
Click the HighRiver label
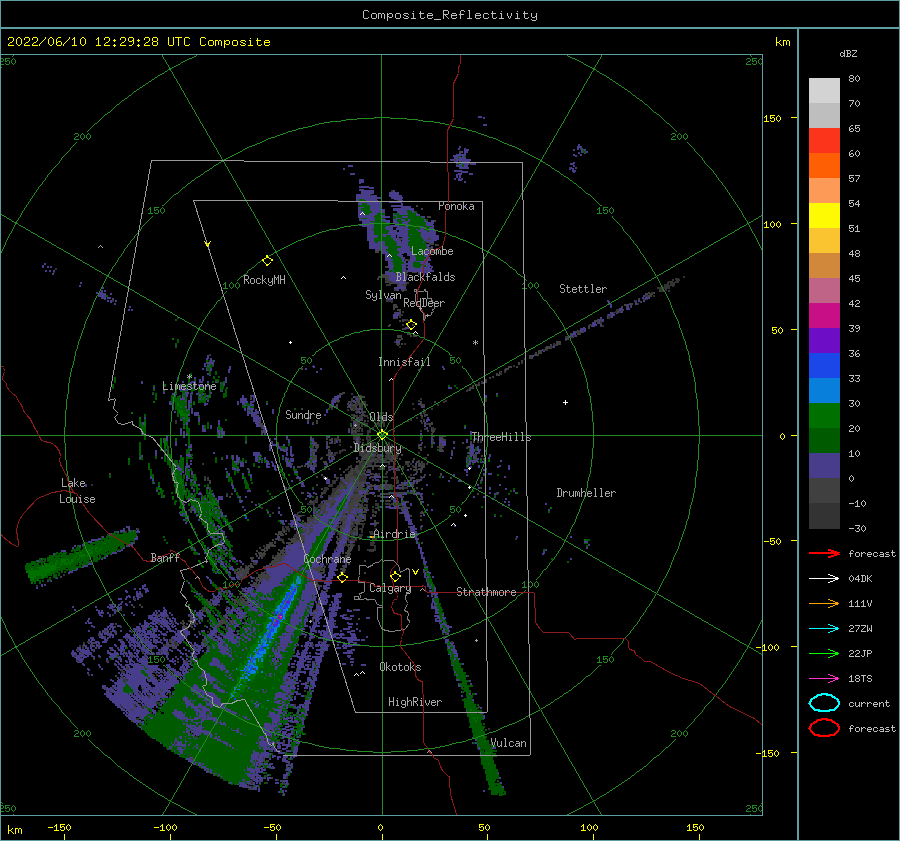(x=415, y=702)
